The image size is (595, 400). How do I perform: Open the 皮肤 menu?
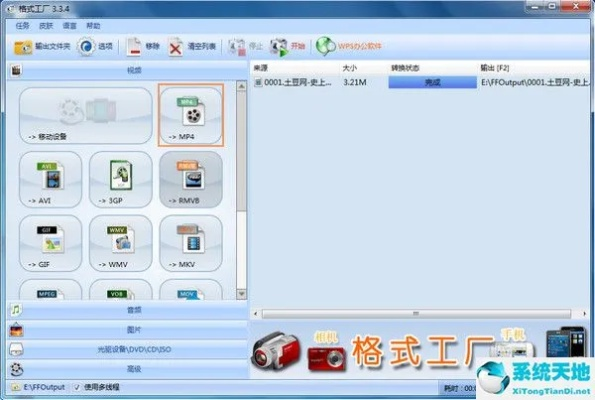[x=46, y=26]
